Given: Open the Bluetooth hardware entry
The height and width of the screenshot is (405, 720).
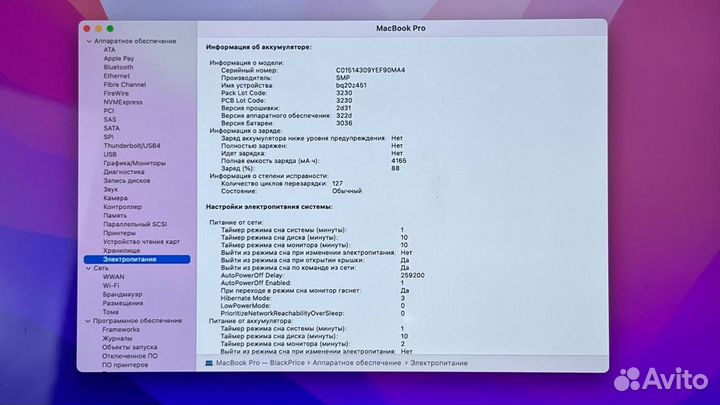Looking at the screenshot, I should point(118,67).
